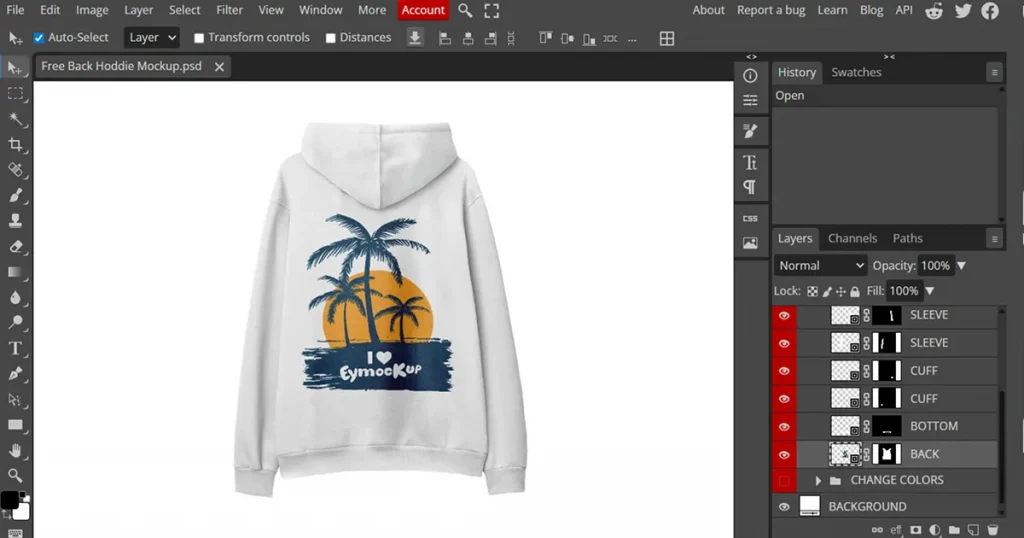Image resolution: width=1024 pixels, height=538 pixels.
Task: Select the Hand tool
Action: 15,451
